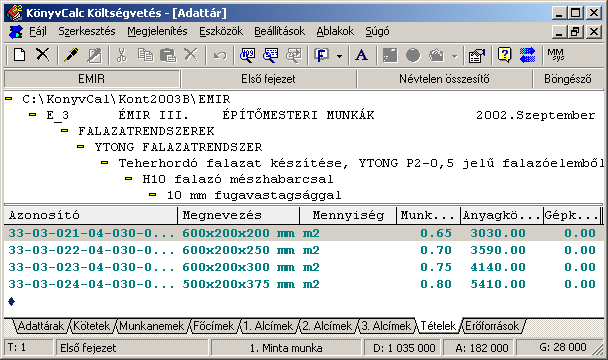Viewport: 608px width, 360px height.
Task: Collapse the E_3 ÉMIR III. tree node
Action: 33,115
